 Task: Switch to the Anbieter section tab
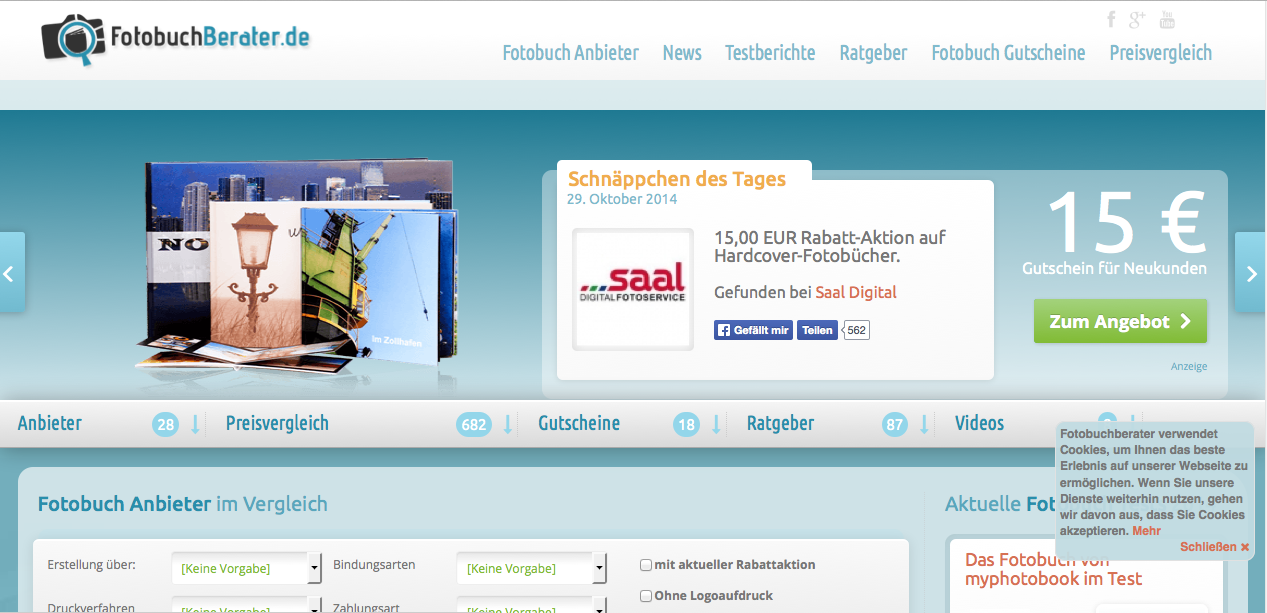click(50, 423)
